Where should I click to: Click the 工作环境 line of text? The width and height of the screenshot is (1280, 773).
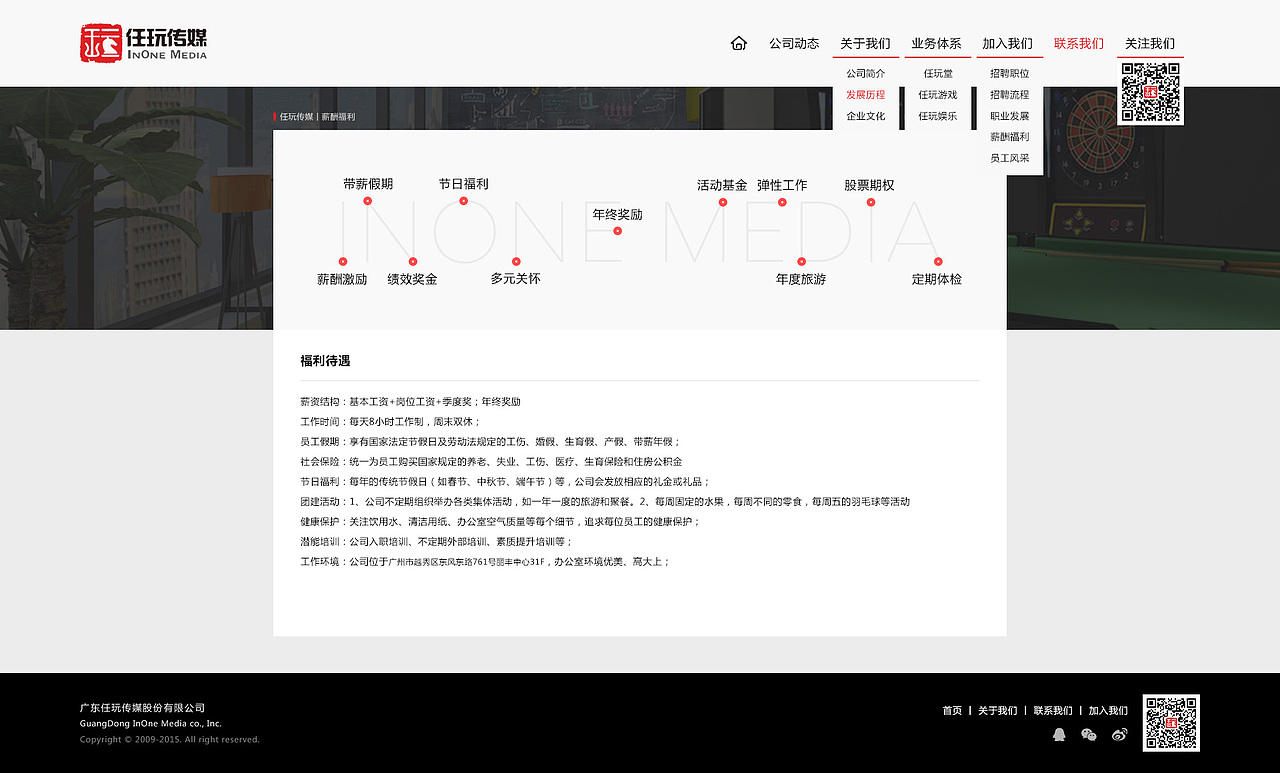click(485, 561)
